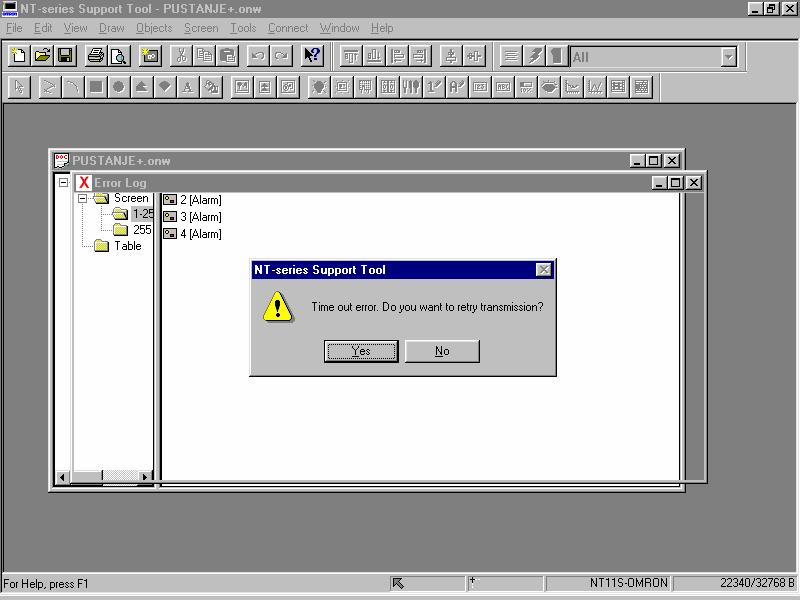This screenshot has width=800, height=600.
Task: Click the Align Left toolbar icon
Action: 397,56
